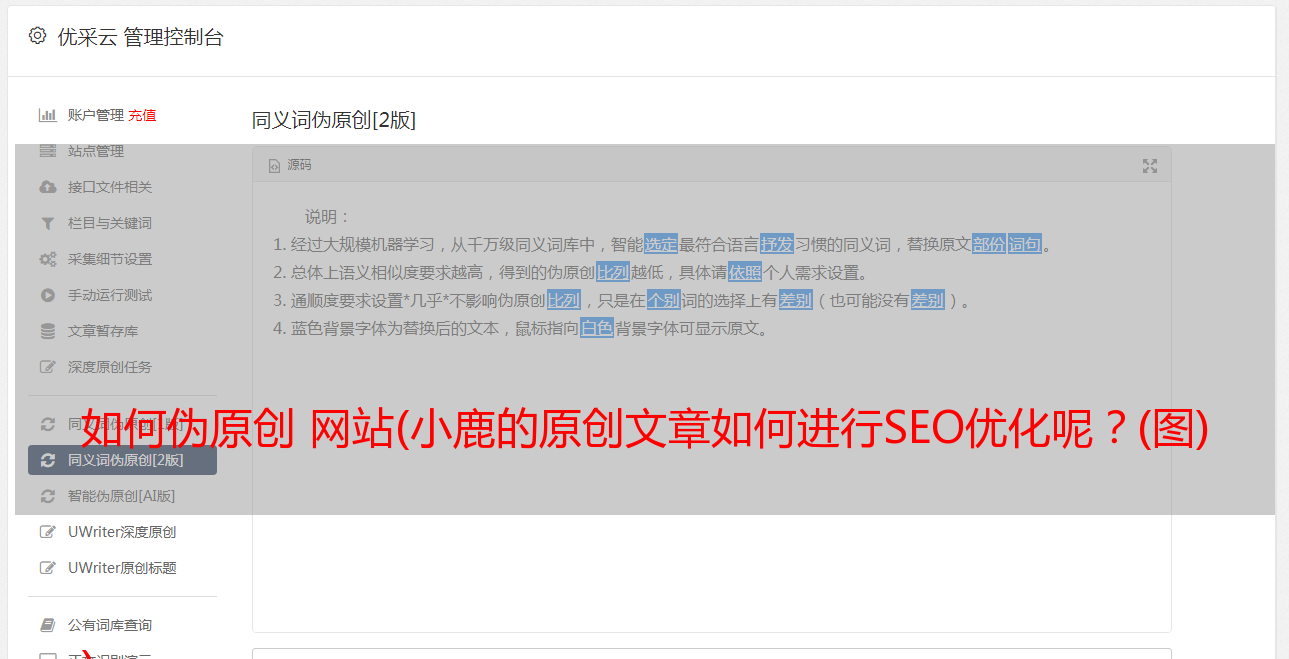
Task: Open 同义词伪原创[2版] sidebar item
Action: click(122, 460)
